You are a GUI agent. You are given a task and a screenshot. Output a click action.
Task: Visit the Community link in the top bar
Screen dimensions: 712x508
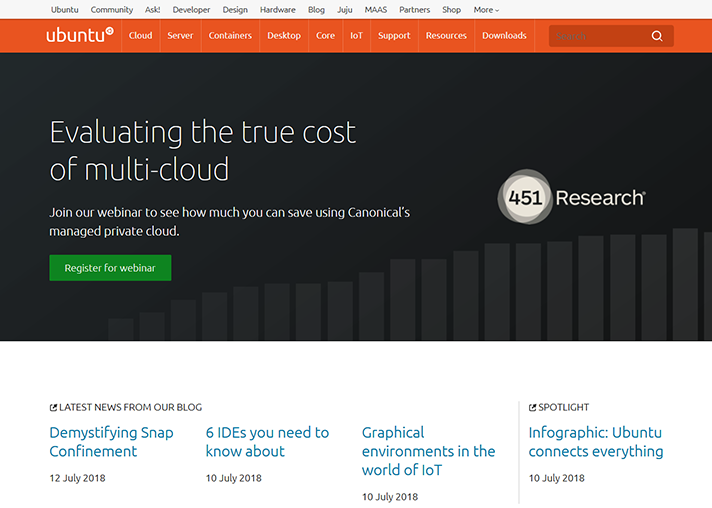coord(112,10)
